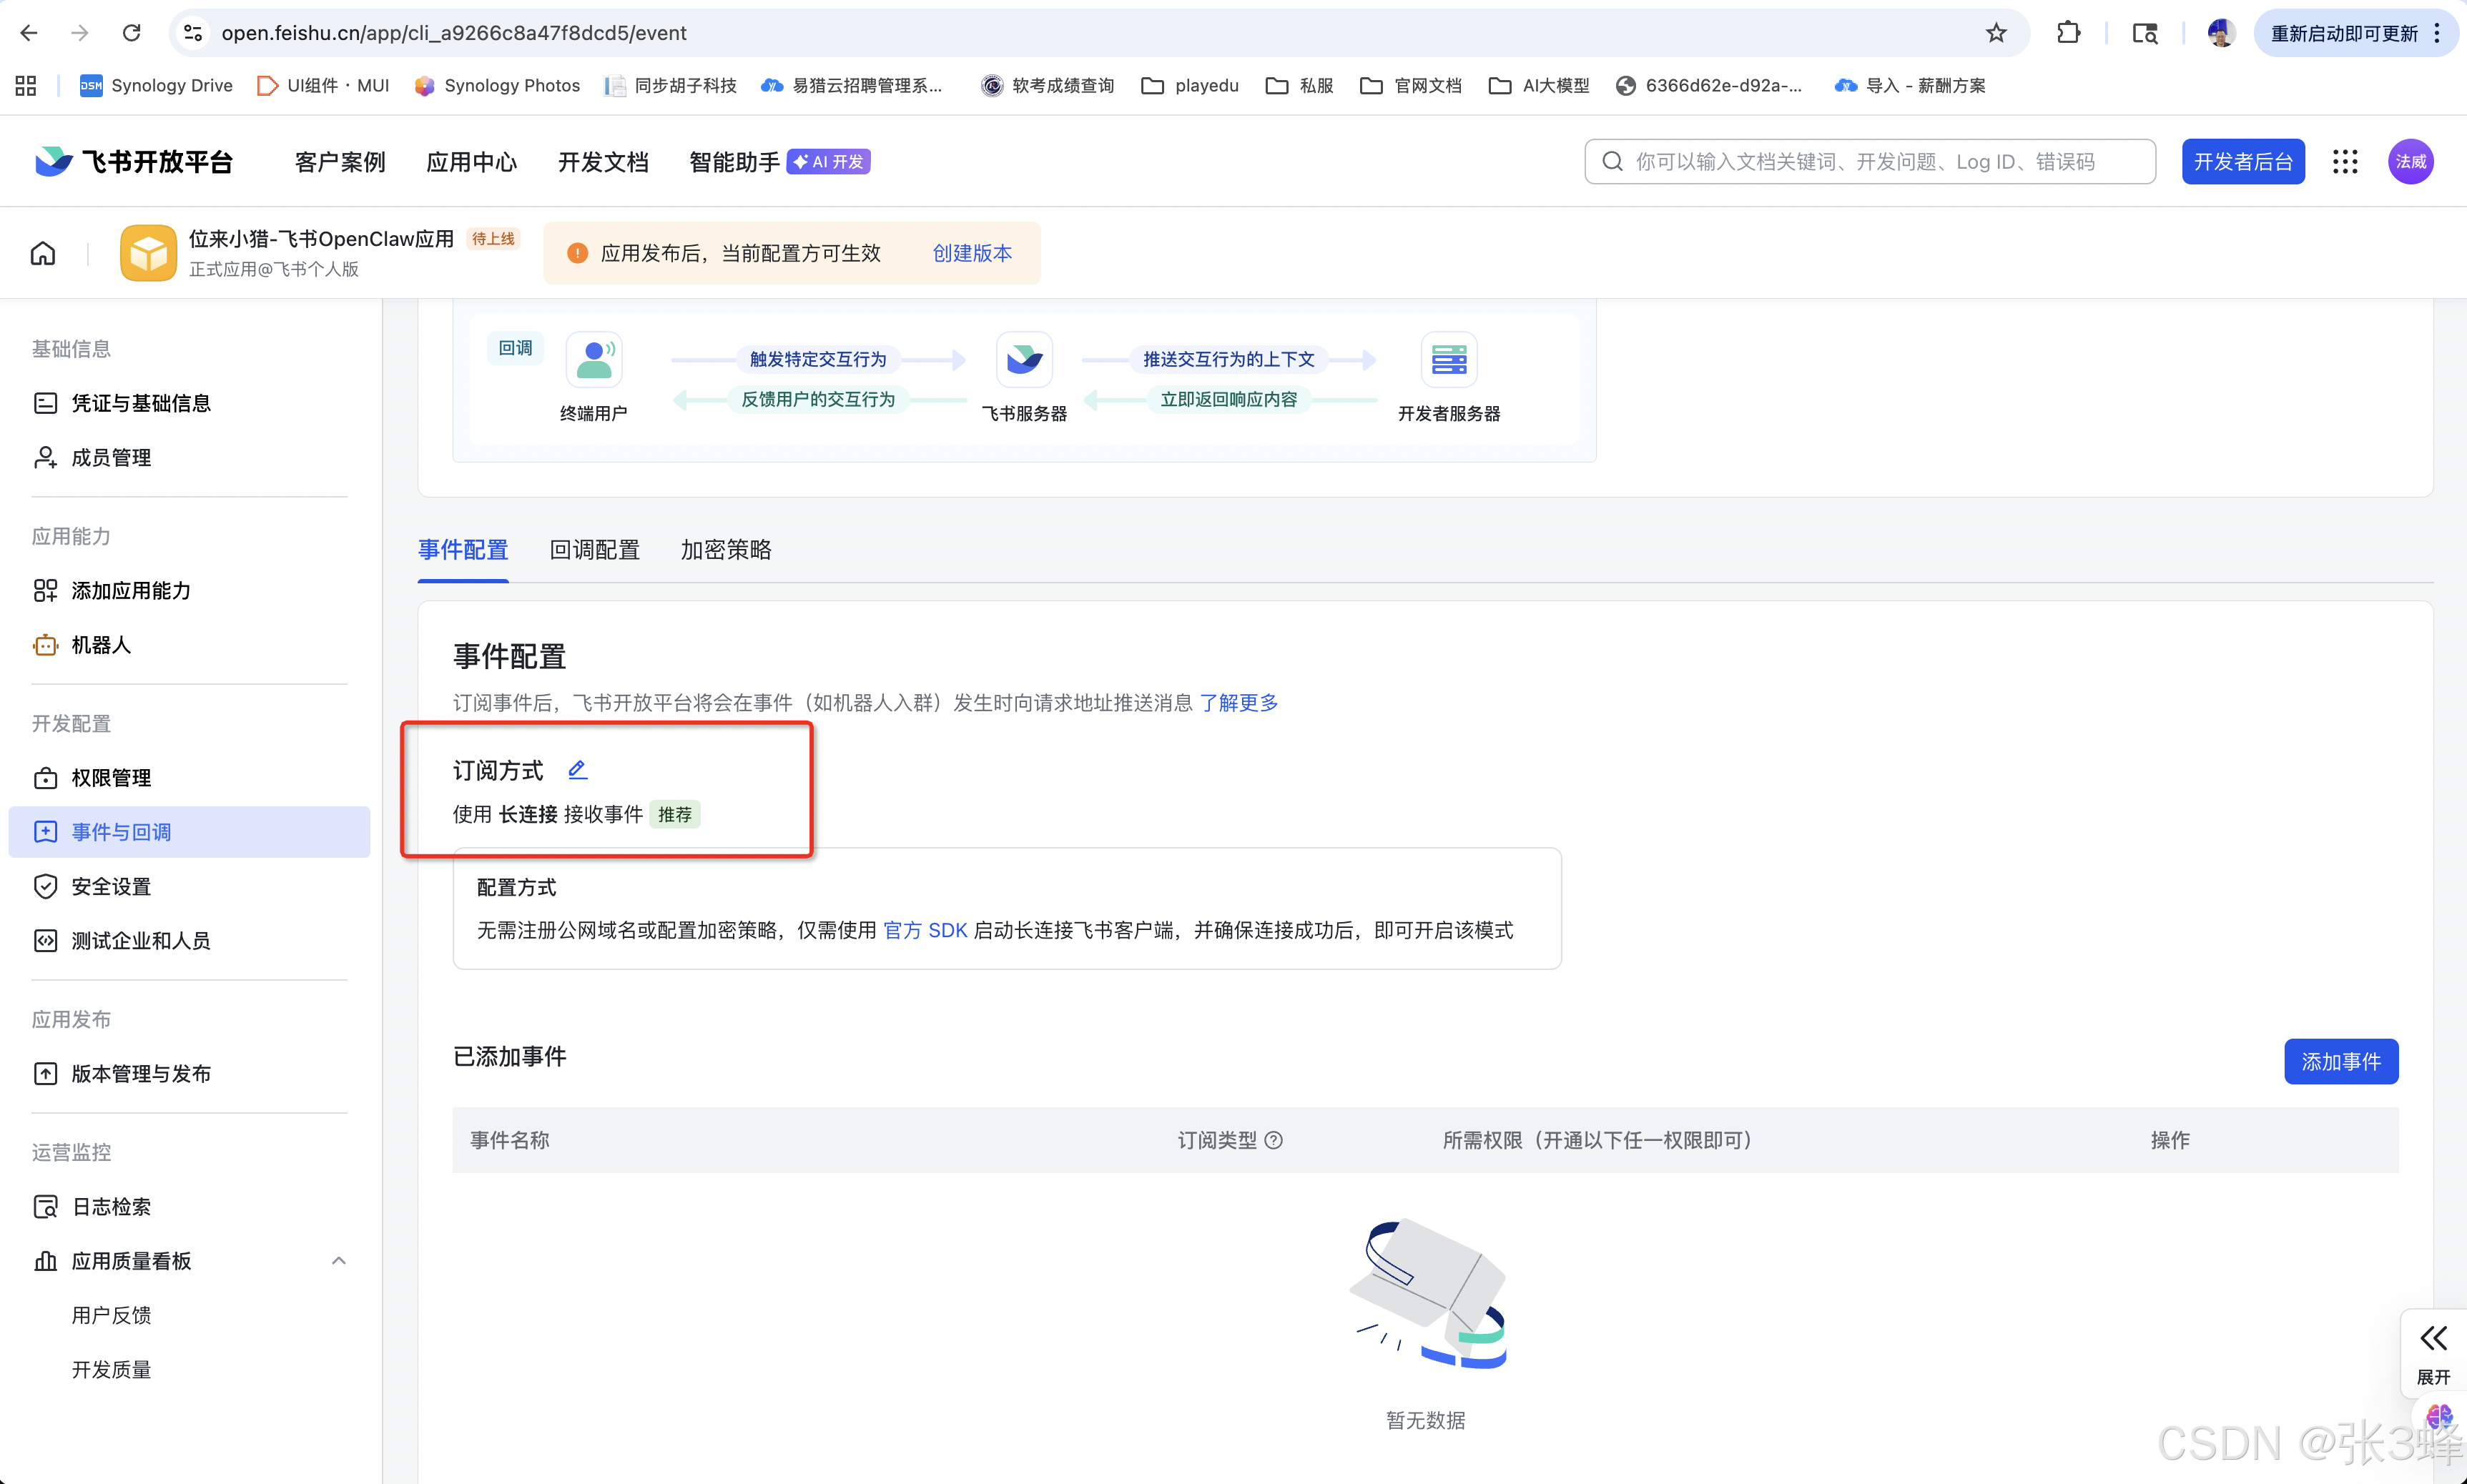Reload the page with the refresh icon
The height and width of the screenshot is (1484, 2467).
tap(131, 33)
